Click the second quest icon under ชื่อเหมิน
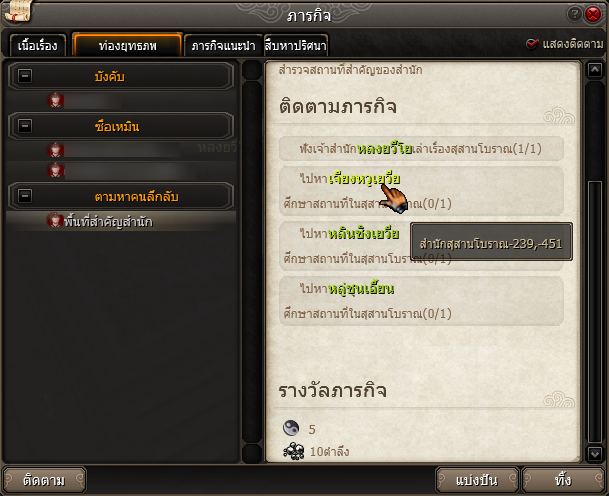The width and height of the screenshot is (609, 496). 55,170
